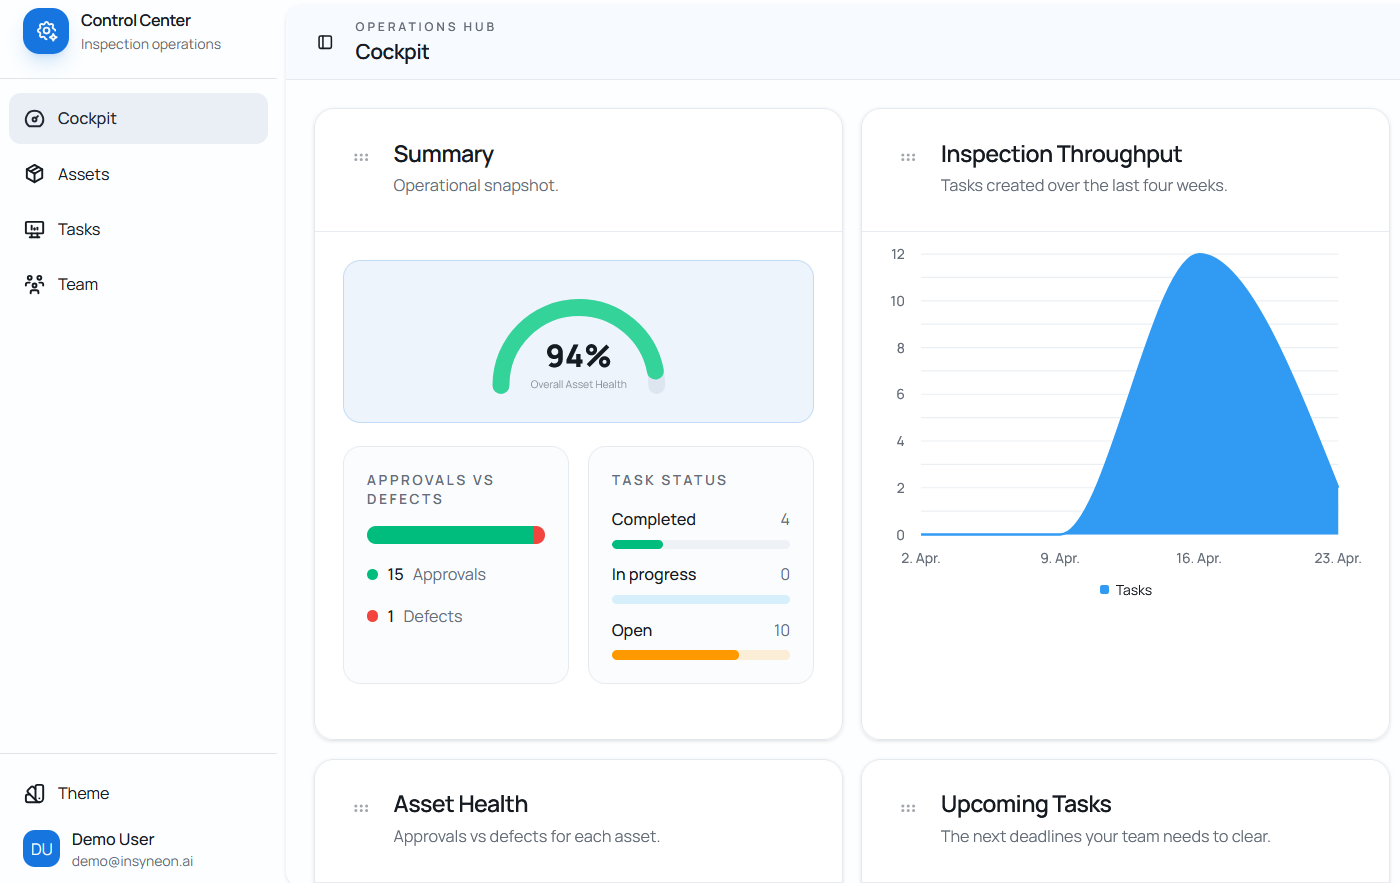This screenshot has height=883, width=1400.
Task: Select the Tasks sidebar link
Action: point(79,229)
